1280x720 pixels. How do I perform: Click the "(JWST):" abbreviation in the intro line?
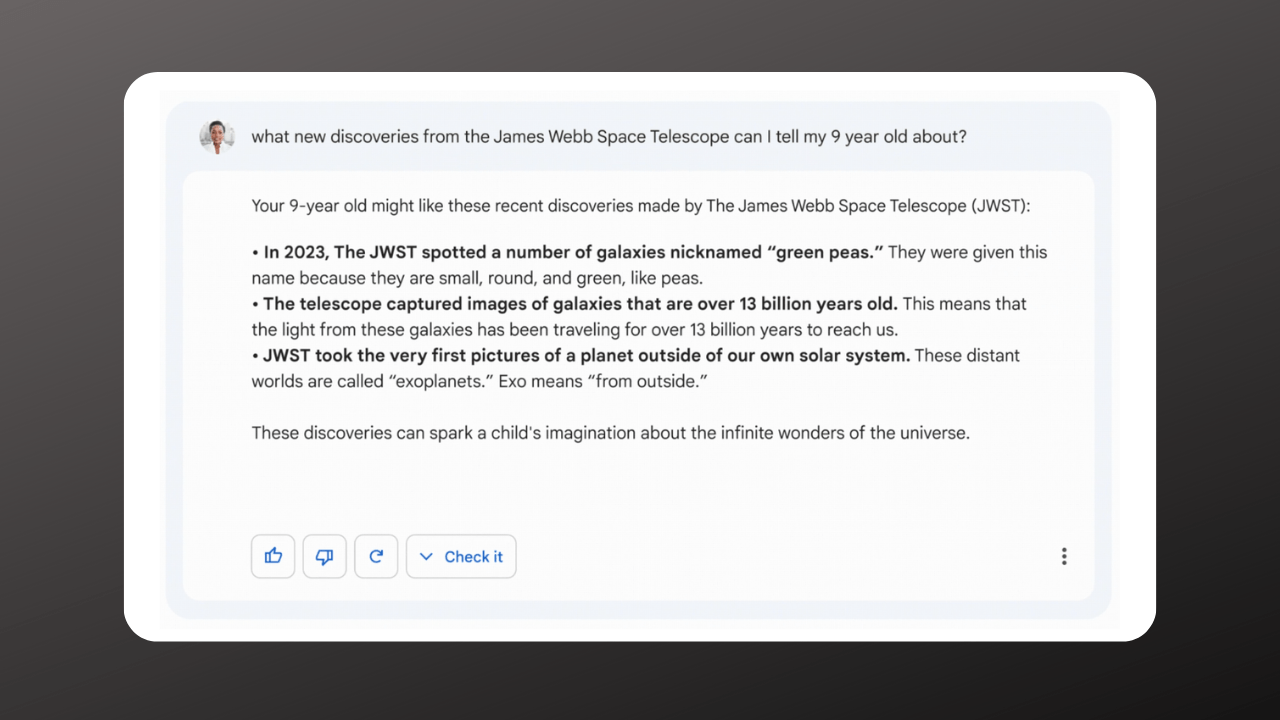click(999, 206)
